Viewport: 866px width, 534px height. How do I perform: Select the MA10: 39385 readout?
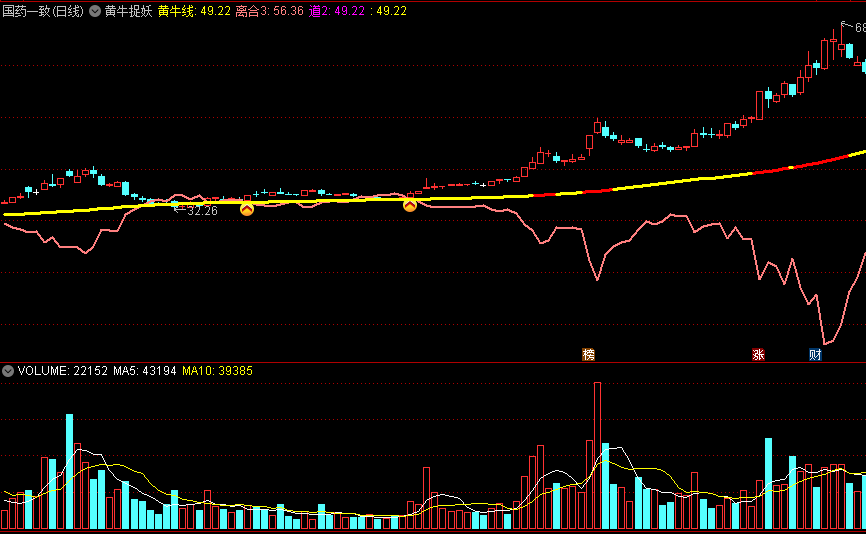click(x=217, y=371)
